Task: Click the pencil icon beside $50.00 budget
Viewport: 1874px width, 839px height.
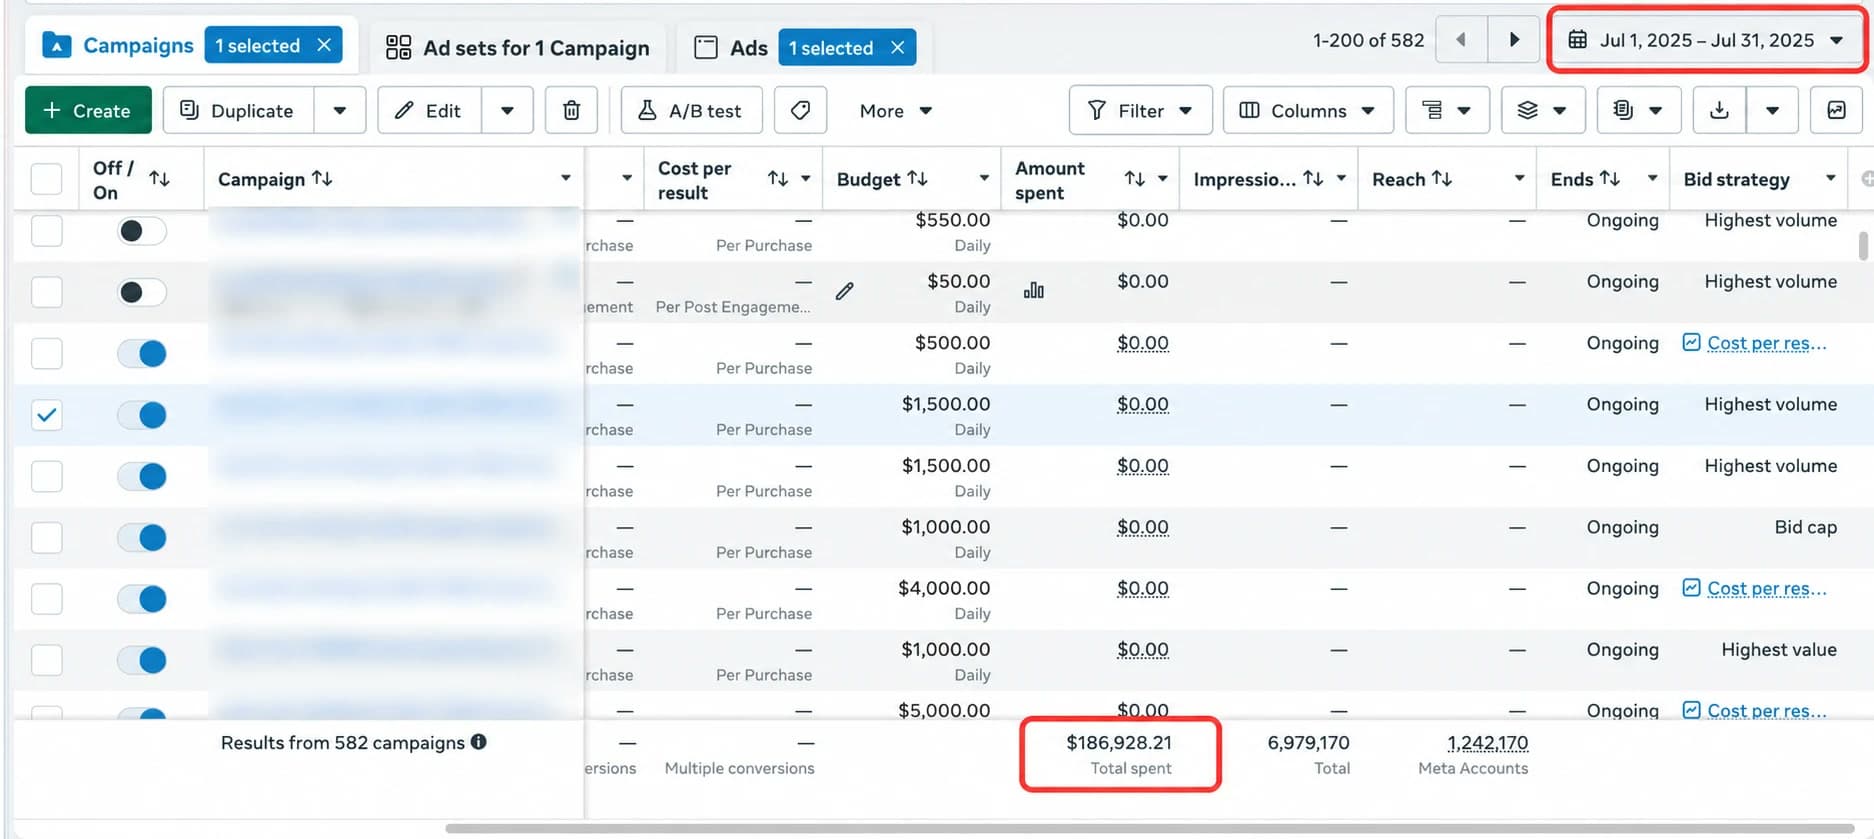Action: (845, 291)
